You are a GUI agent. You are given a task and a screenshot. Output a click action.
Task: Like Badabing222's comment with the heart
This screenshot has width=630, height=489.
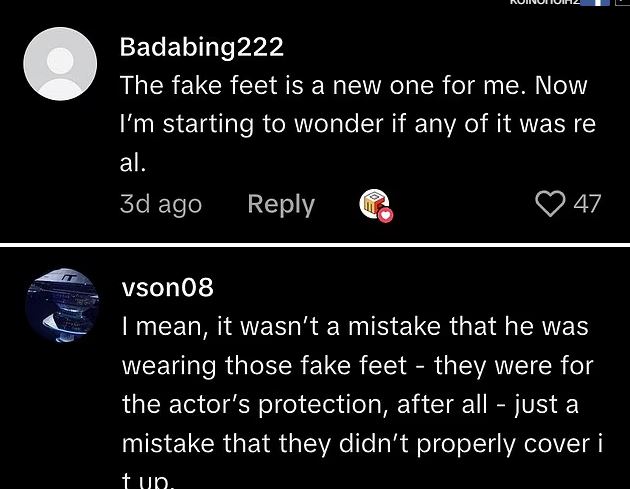point(550,204)
